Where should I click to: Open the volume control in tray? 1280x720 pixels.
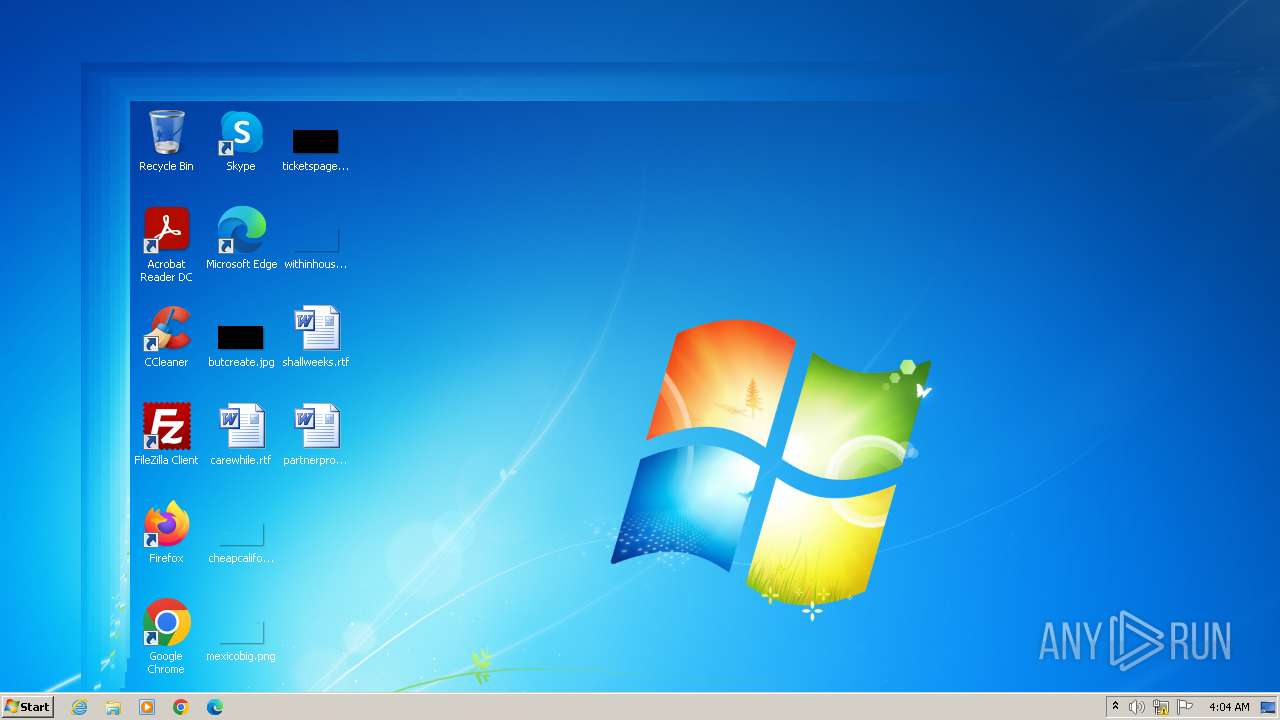click(1137, 707)
